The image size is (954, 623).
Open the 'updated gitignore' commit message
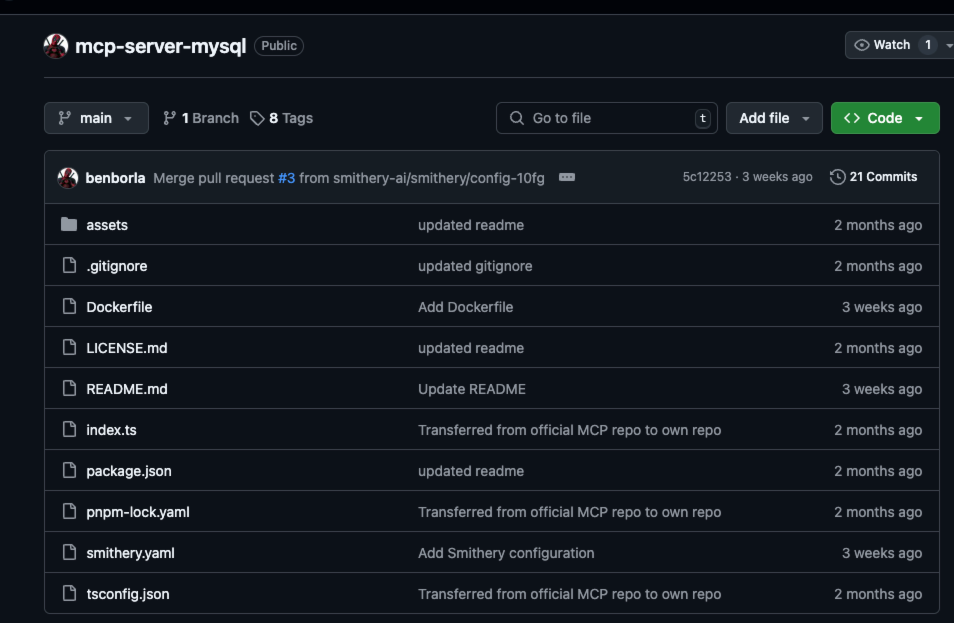[475, 266]
